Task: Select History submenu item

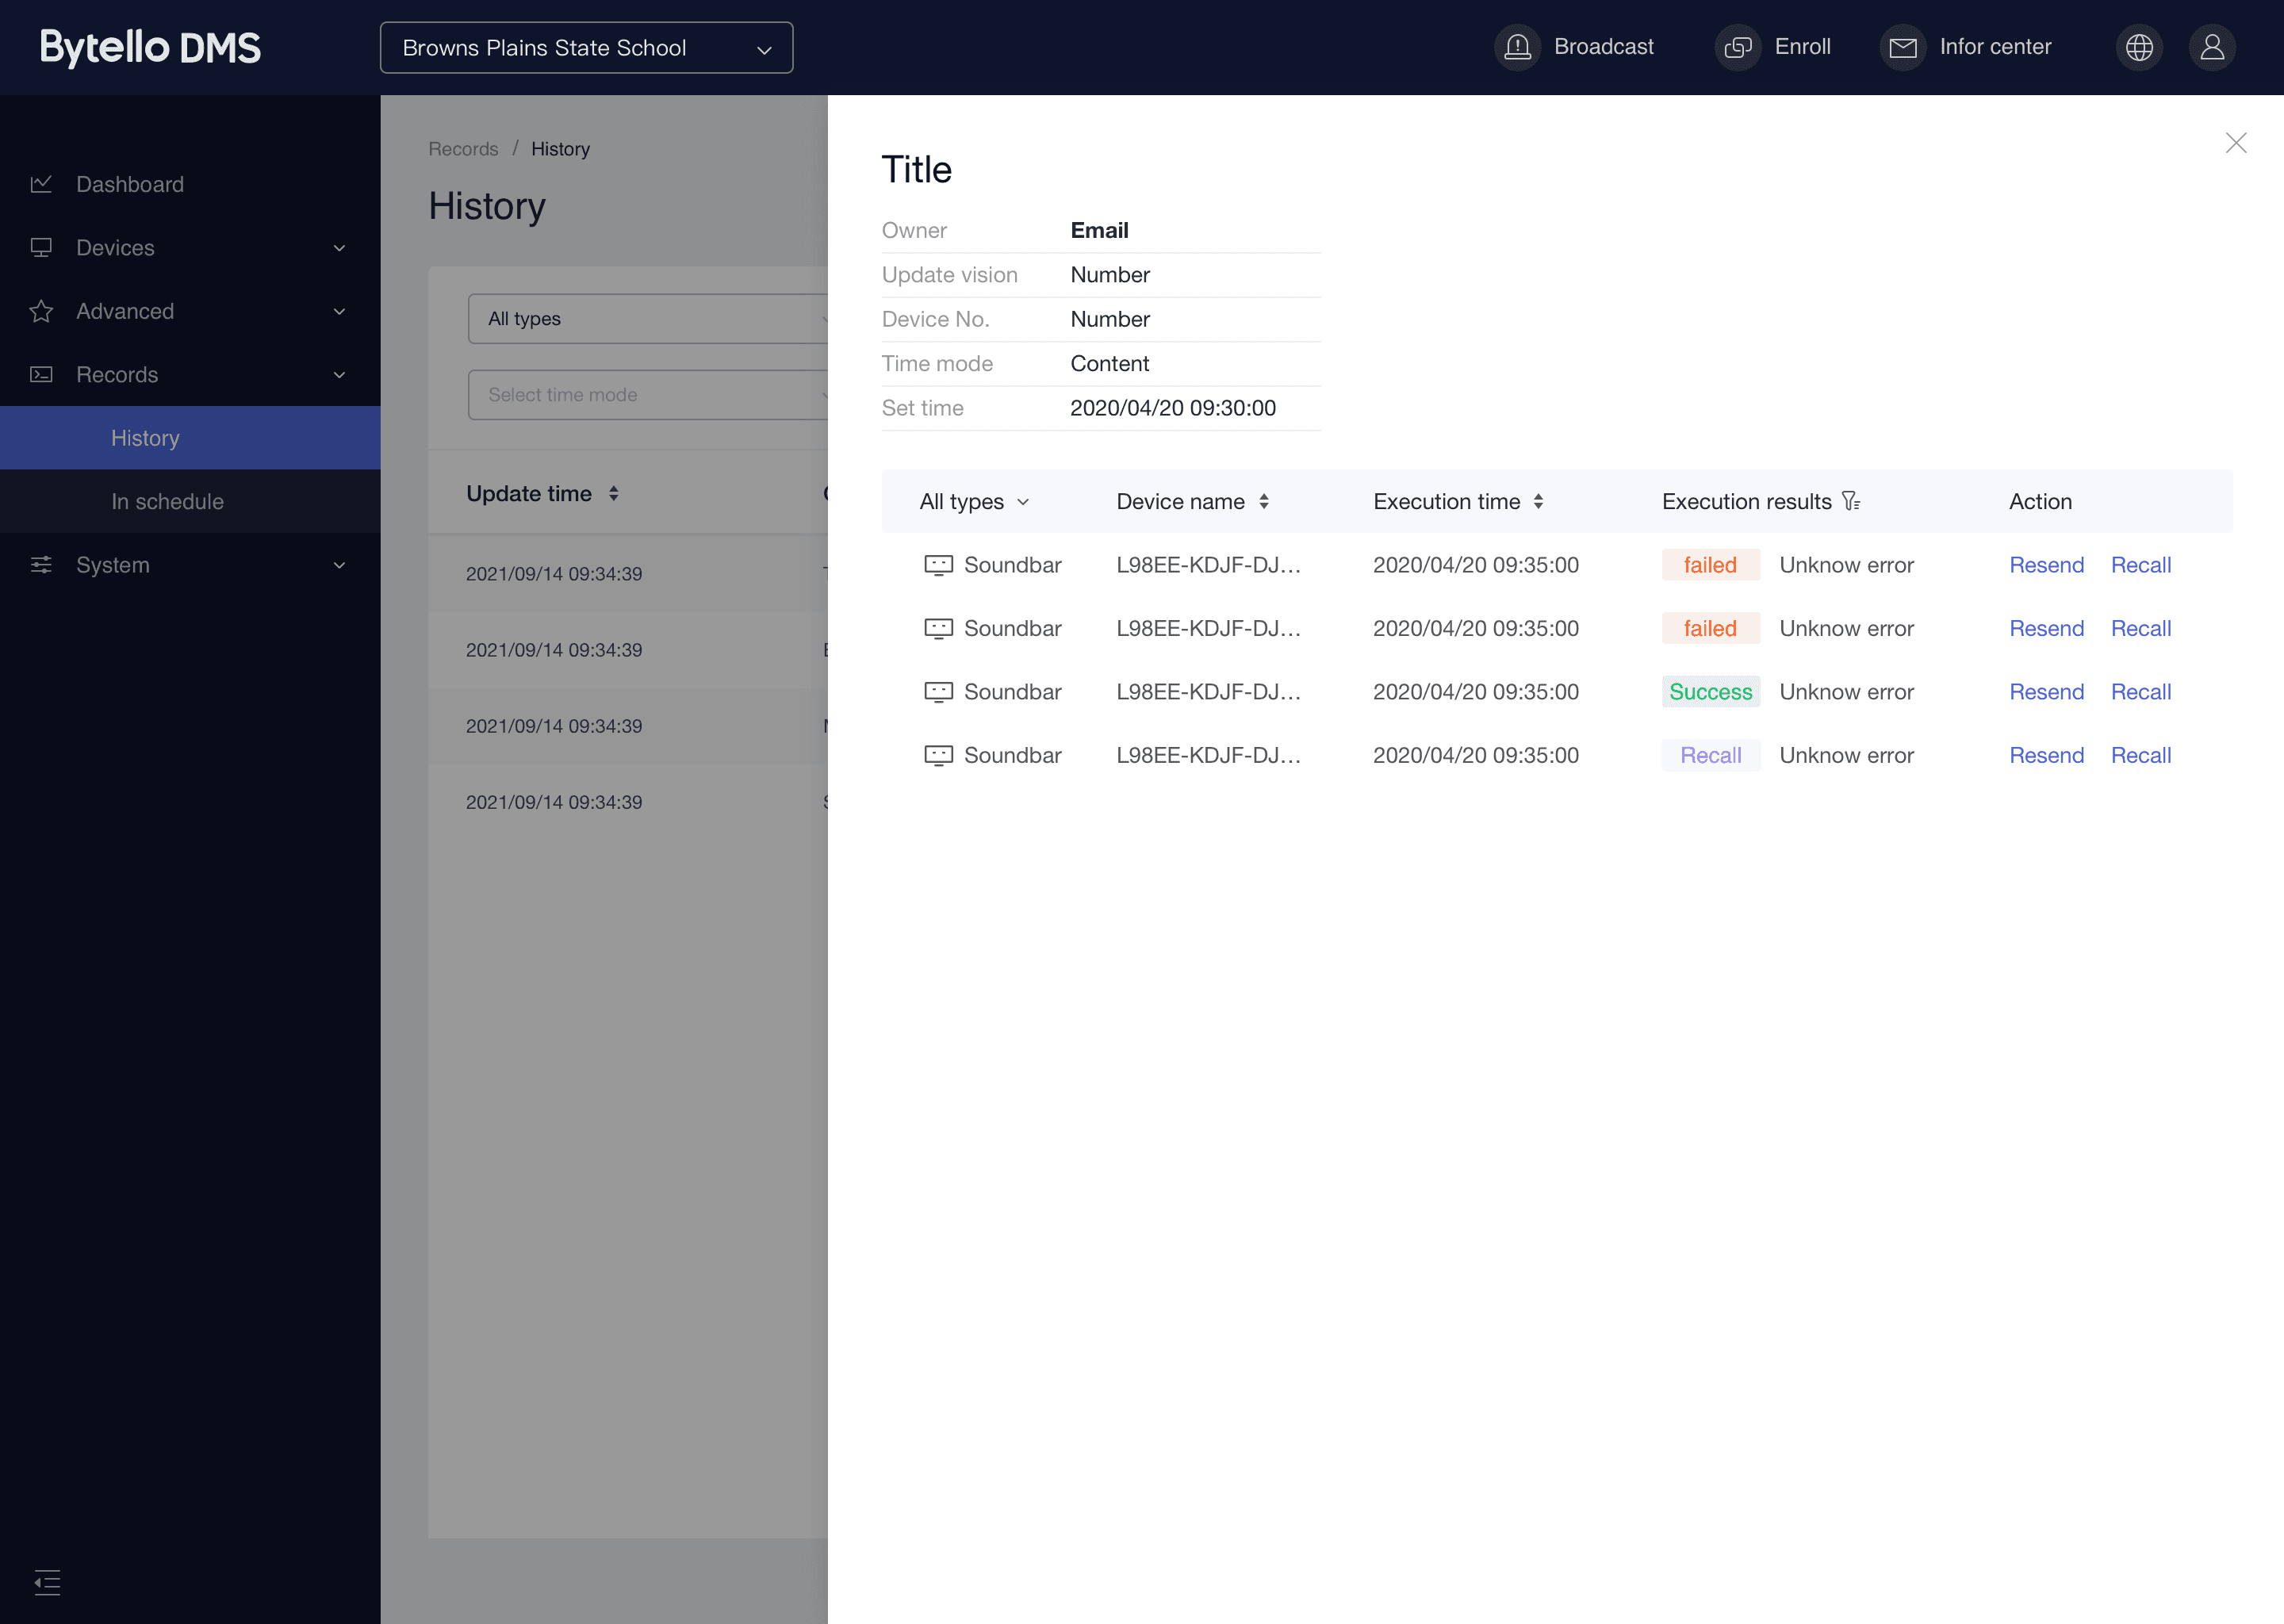Action: [190, 438]
